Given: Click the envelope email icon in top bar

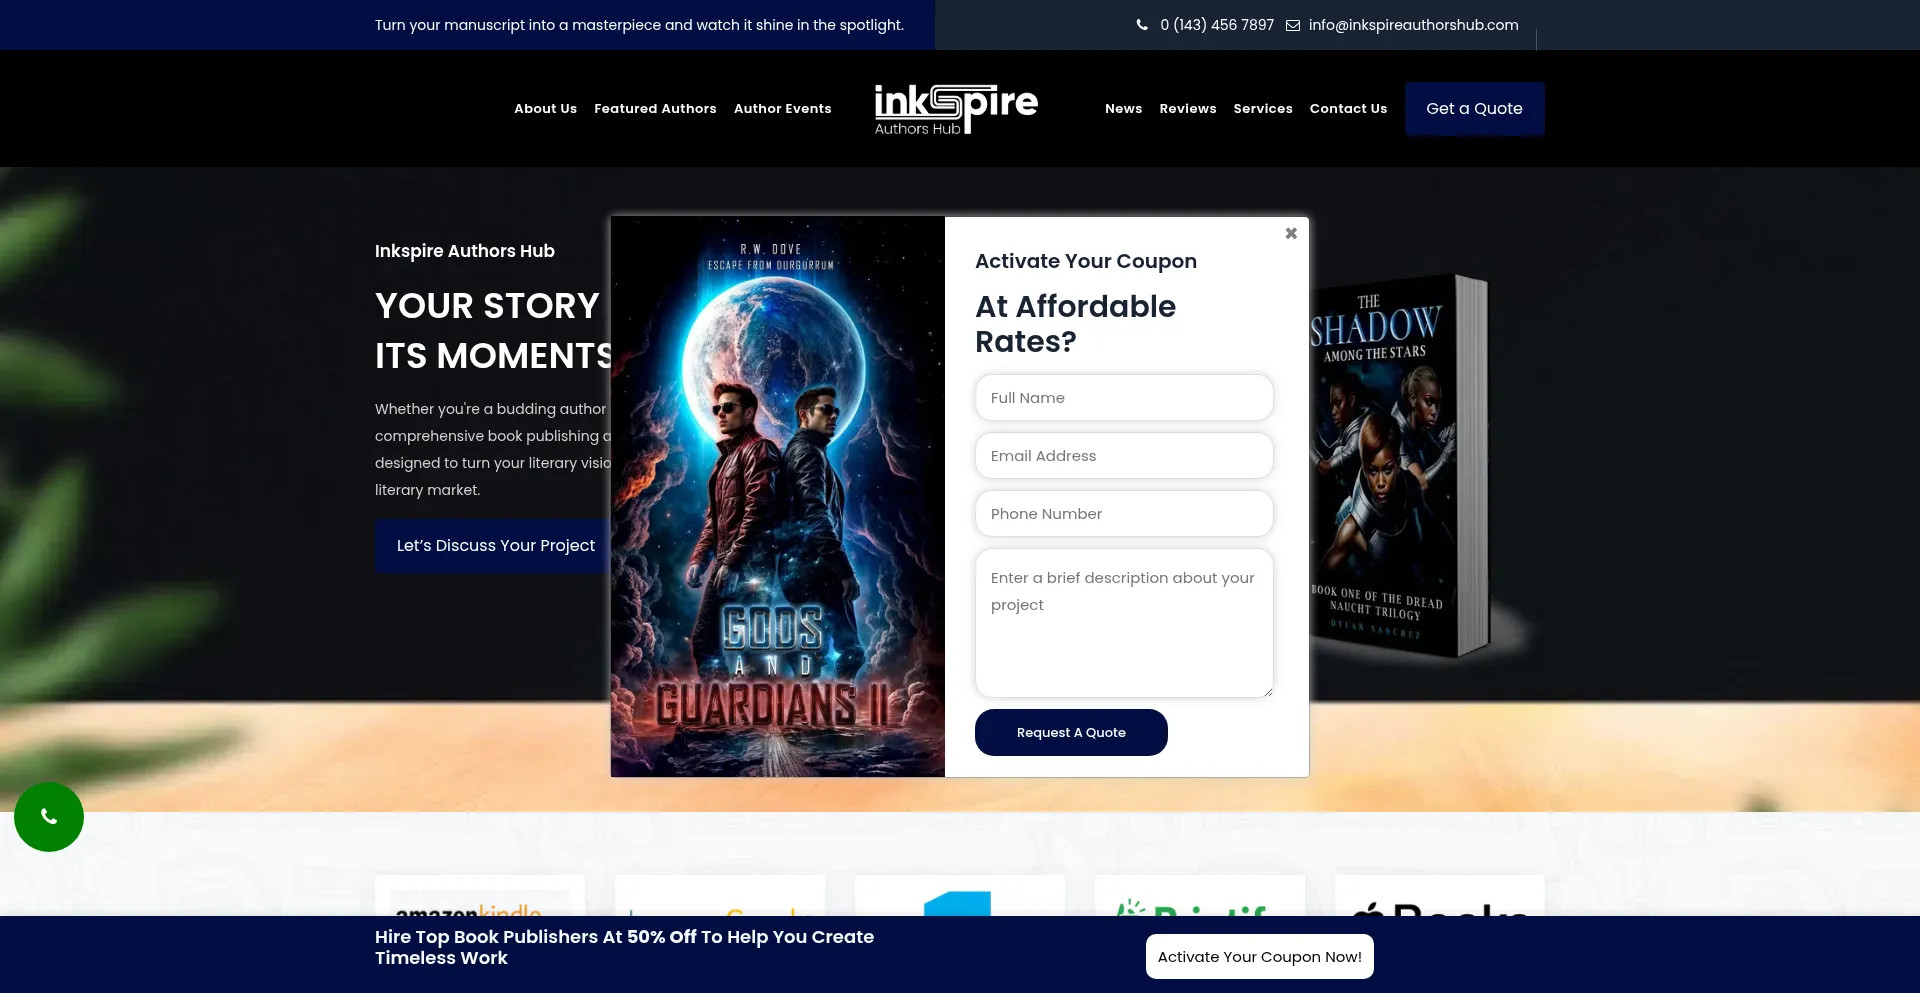Looking at the screenshot, I should [x=1292, y=25].
